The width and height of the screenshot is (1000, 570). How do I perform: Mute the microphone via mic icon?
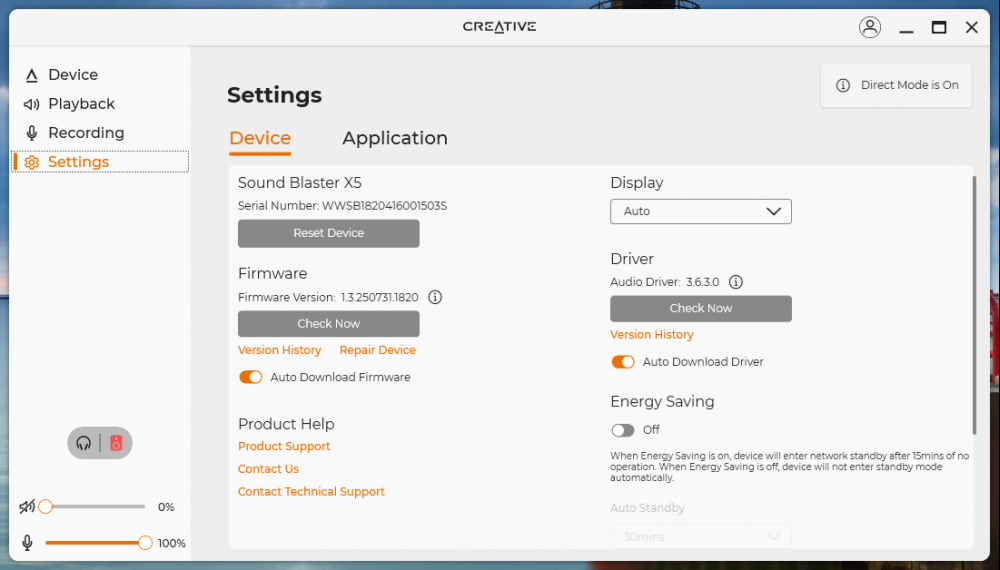coord(27,543)
